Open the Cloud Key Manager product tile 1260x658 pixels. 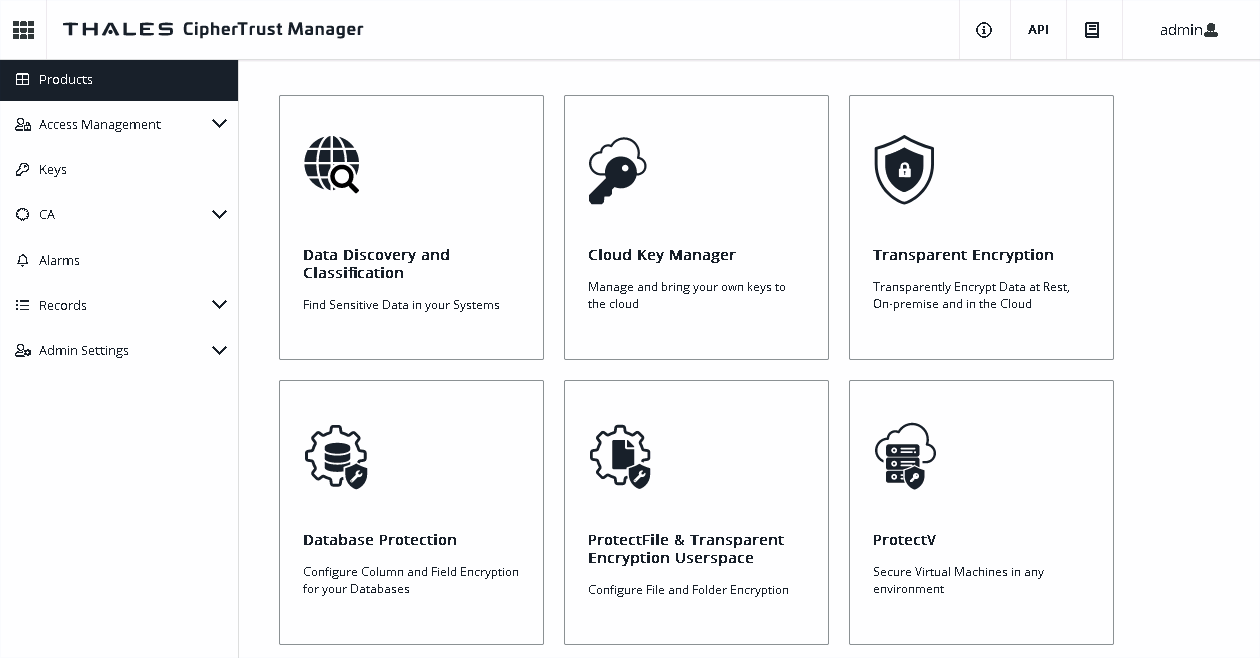coord(696,227)
